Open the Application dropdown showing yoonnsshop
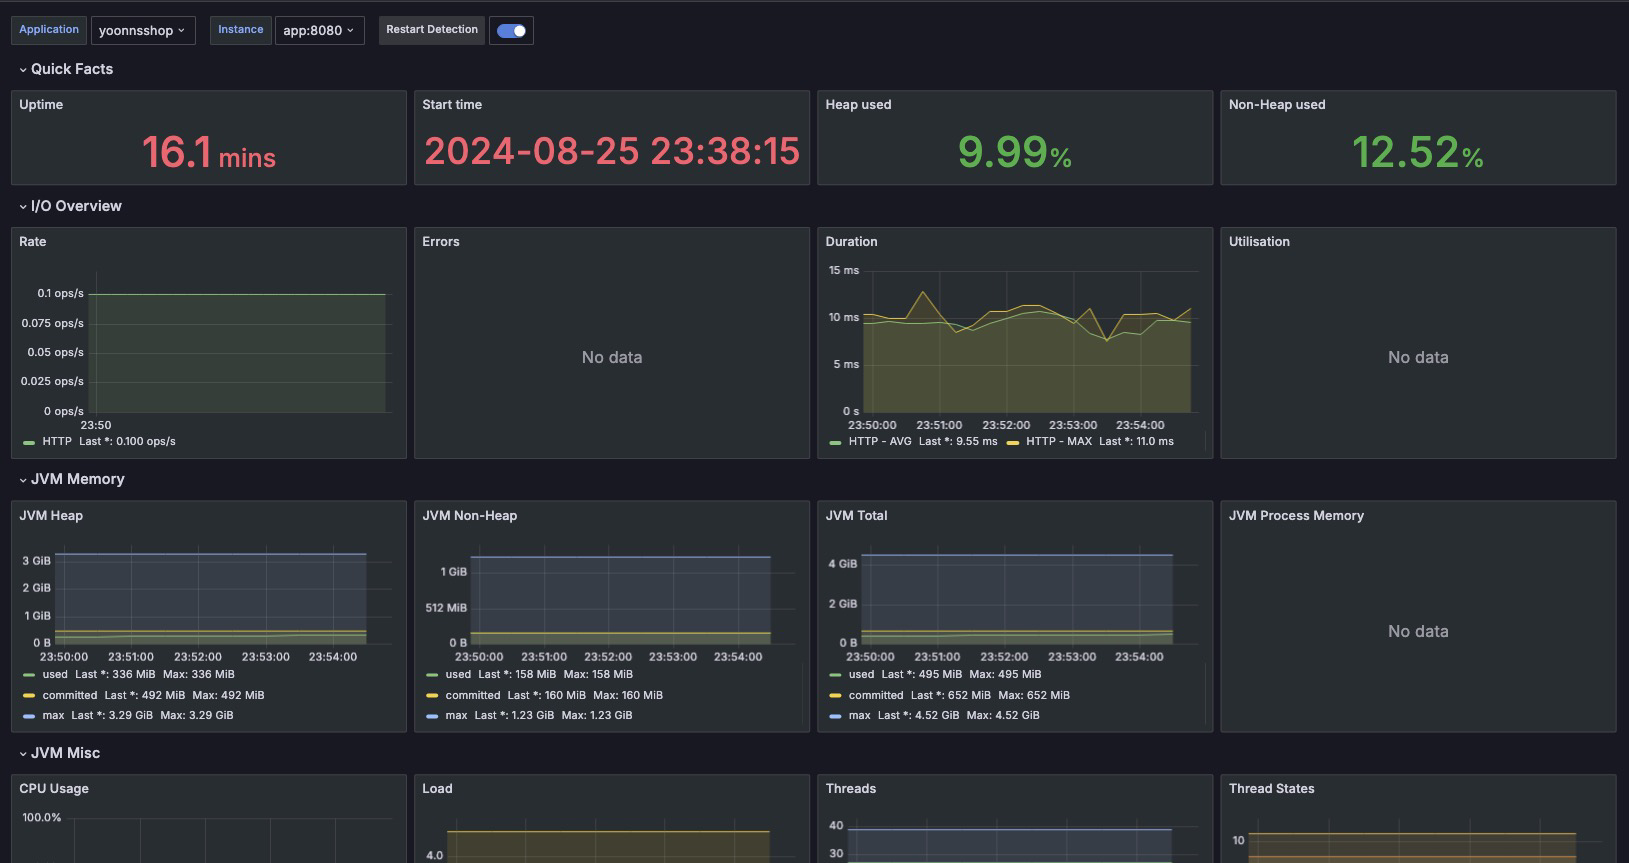 tap(143, 30)
